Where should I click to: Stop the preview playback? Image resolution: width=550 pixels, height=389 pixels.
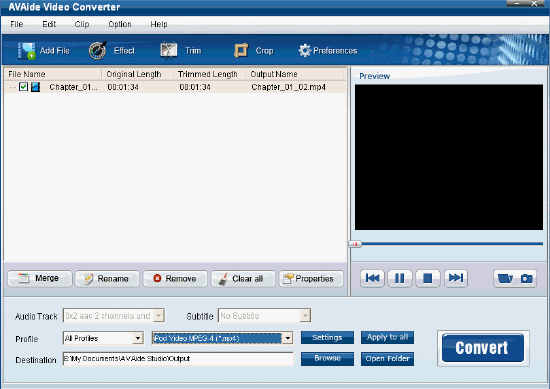[x=428, y=279]
